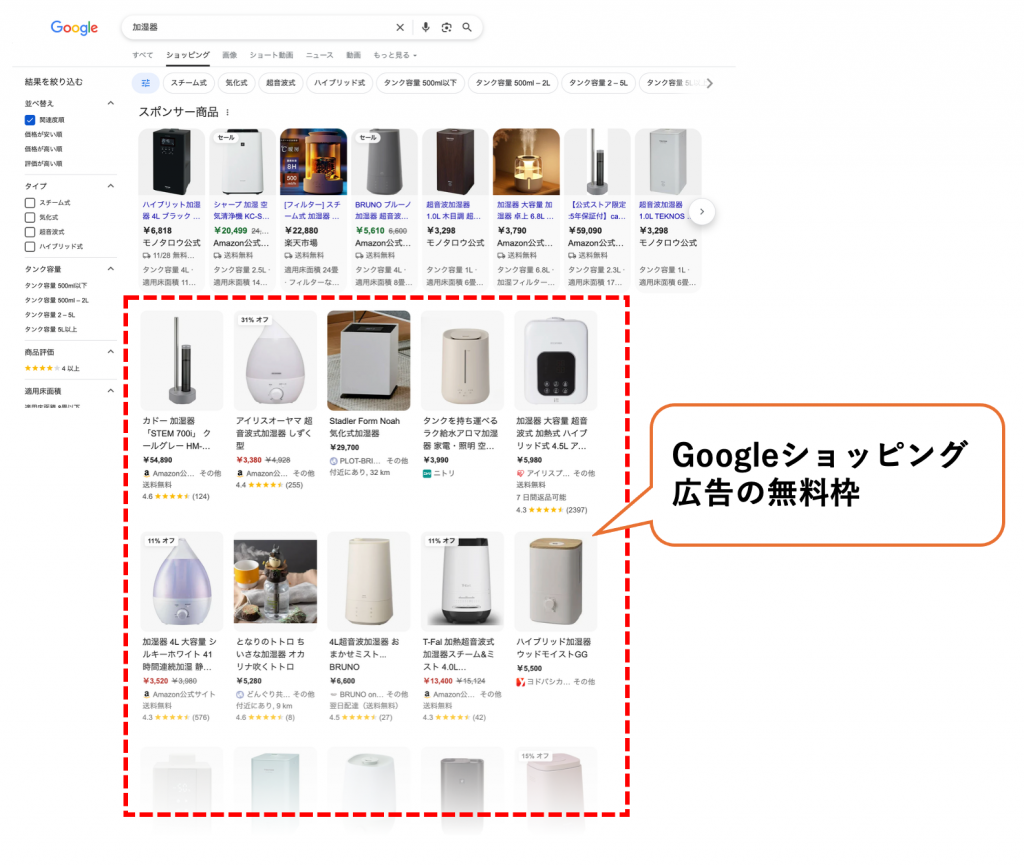This screenshot has width=1024, height=866.
Task: Collapse the タイプ filter section
Action: 111,185
